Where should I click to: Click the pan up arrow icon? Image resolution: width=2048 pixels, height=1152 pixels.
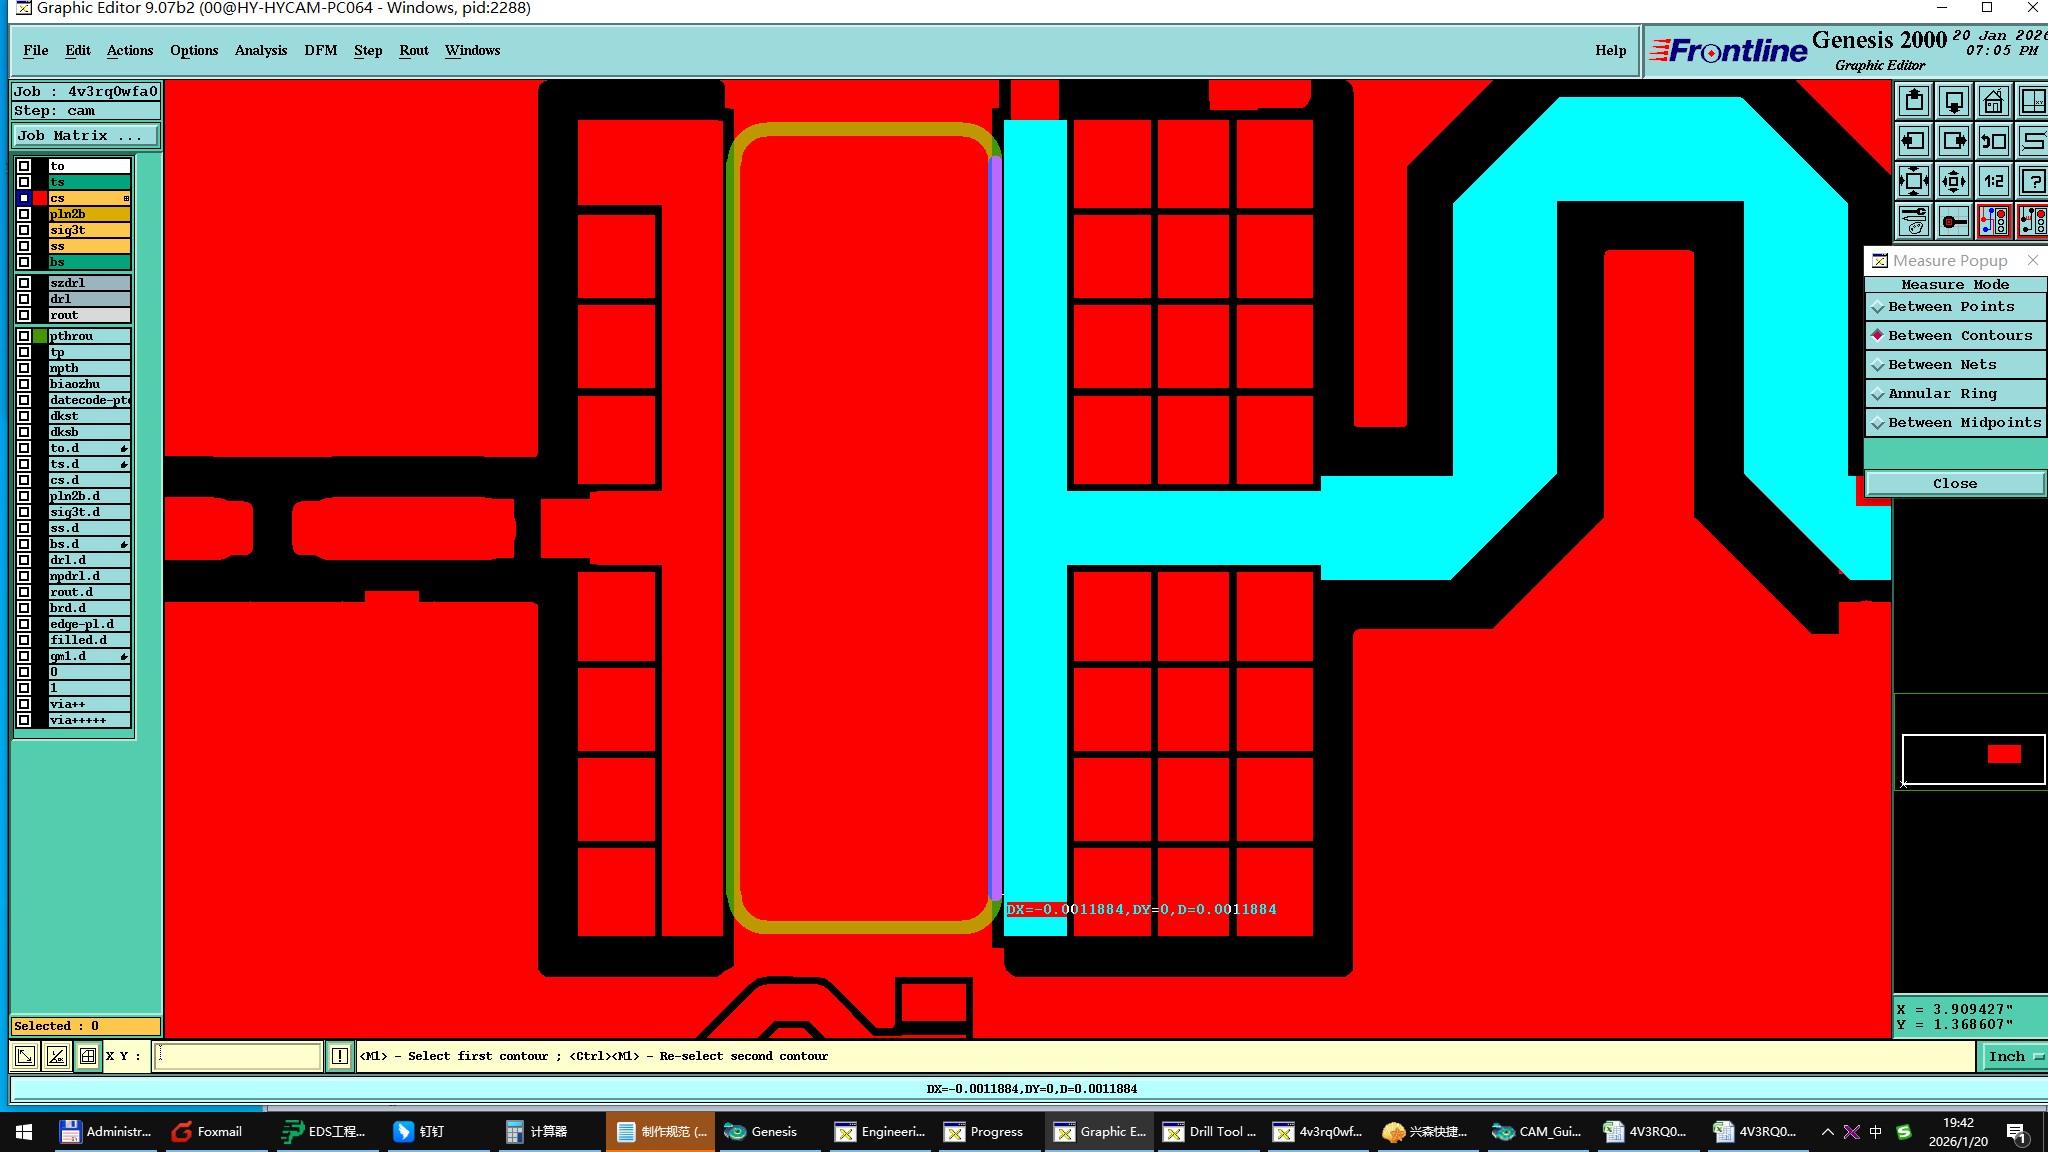[x=1914, y=101]
